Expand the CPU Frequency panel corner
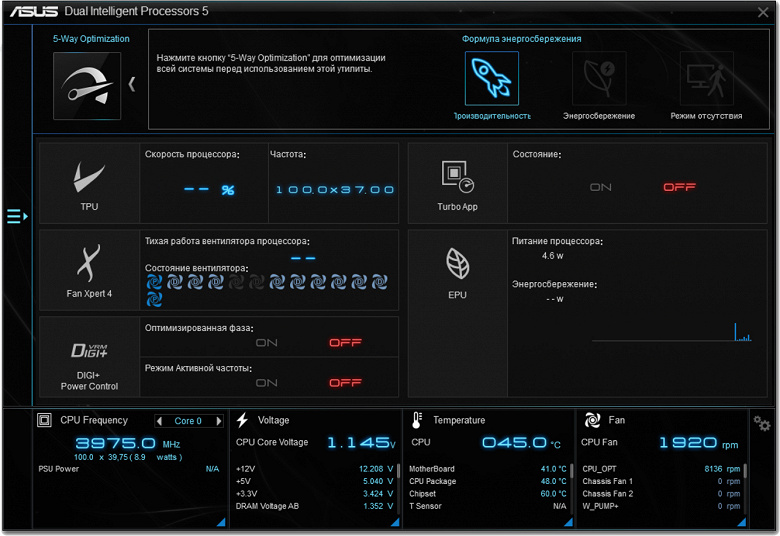This screenshot has width=780, height=536. coord(221,522)
